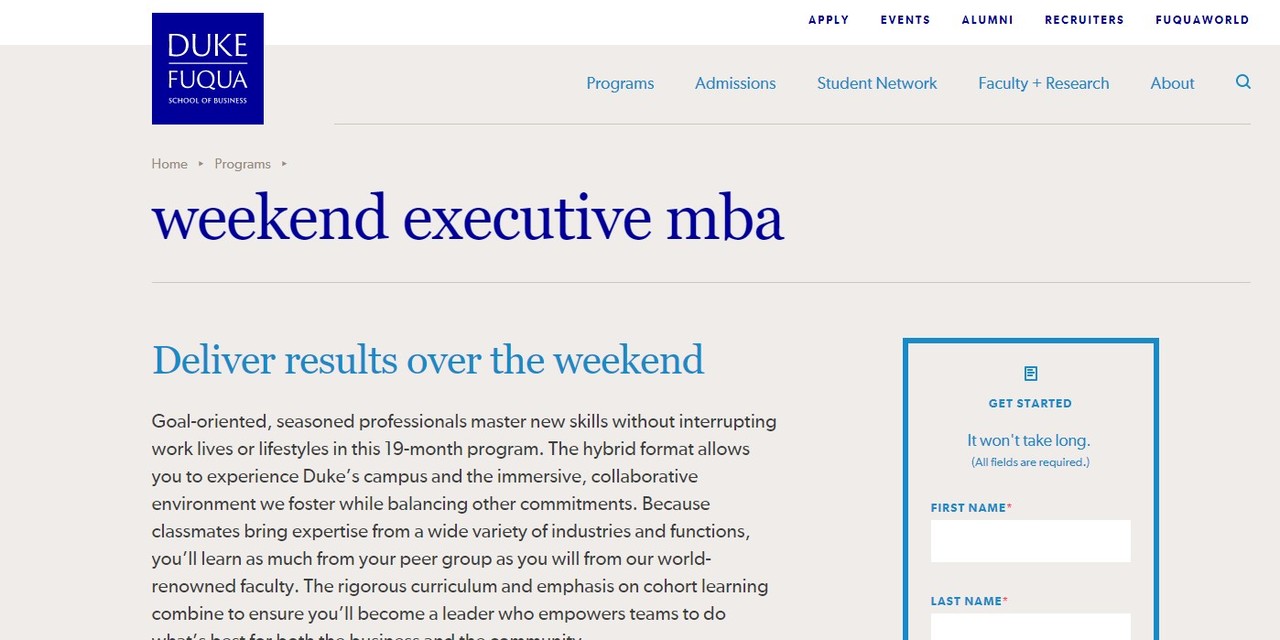Expand the Faculty + Research menu
The height and width of the screenshot is (640, 1280).
1043,84
